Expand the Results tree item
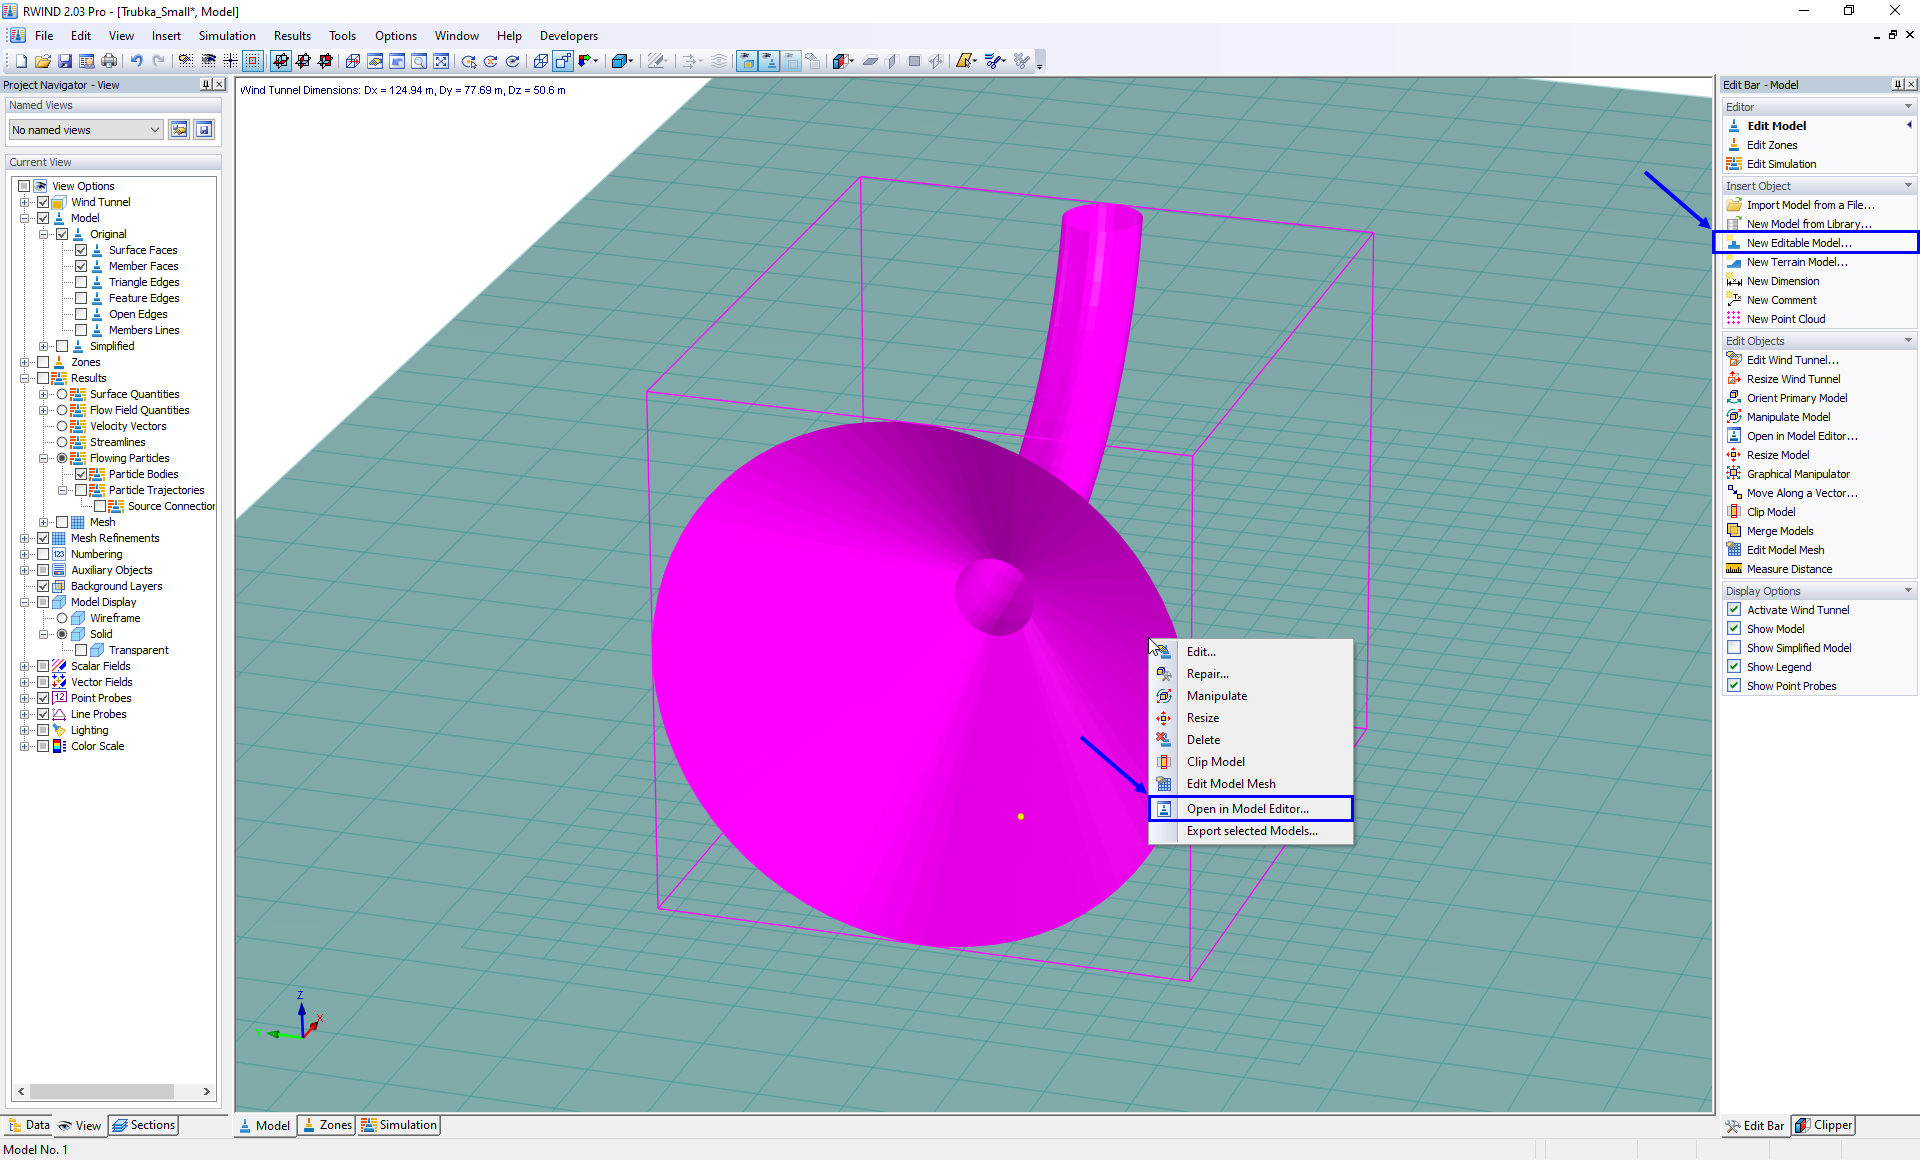1920x1160 pixels. 25,377
